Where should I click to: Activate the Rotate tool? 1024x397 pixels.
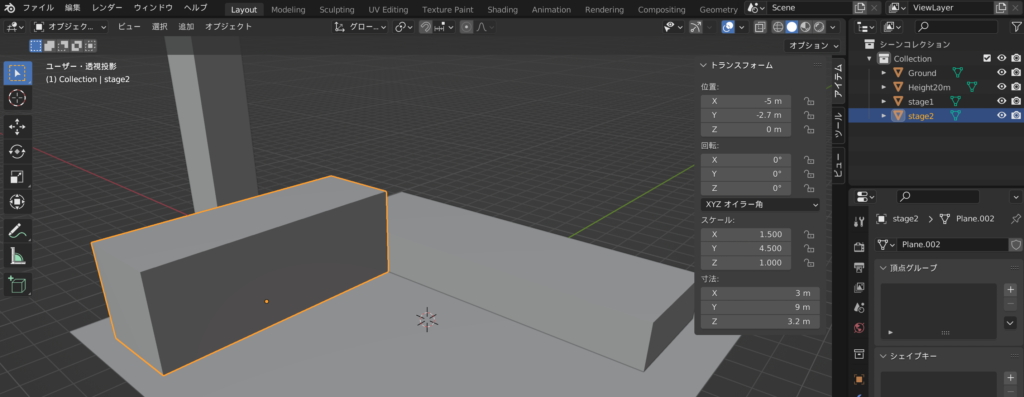pos(17,151)
